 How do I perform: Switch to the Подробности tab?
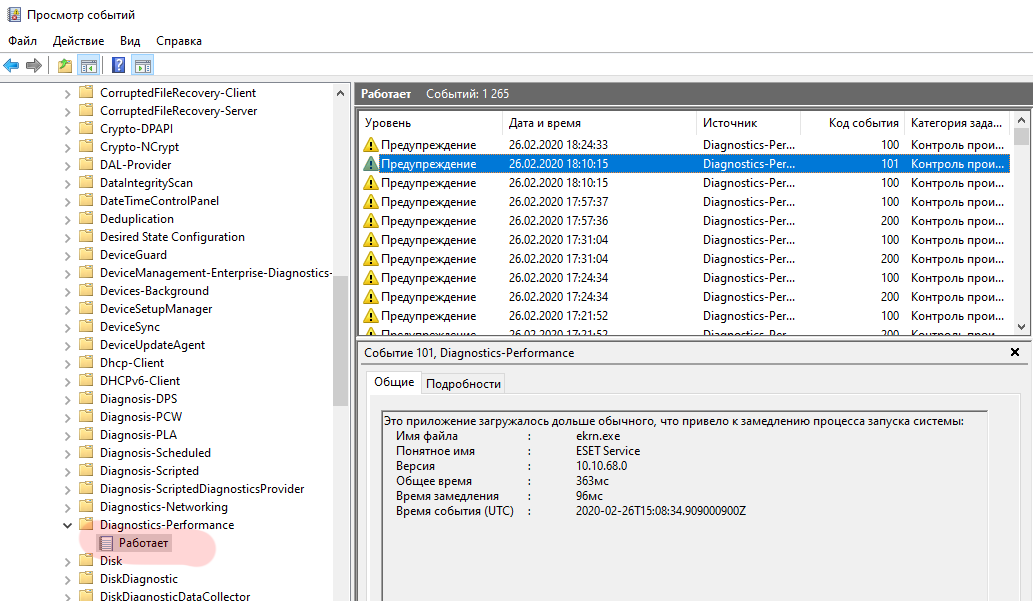point(463,384)
